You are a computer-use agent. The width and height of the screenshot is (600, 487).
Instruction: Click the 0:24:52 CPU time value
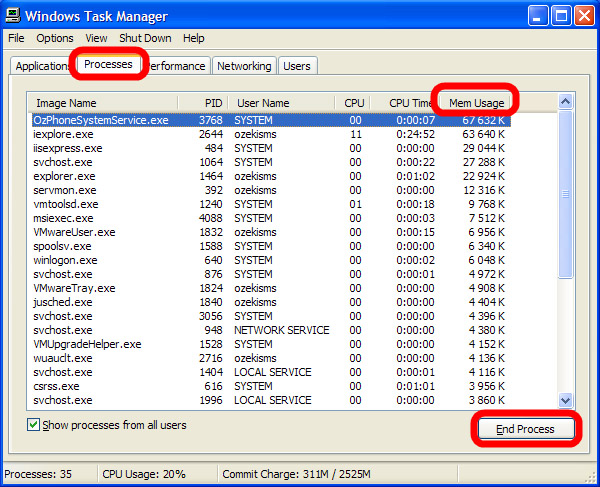point(416,134)
